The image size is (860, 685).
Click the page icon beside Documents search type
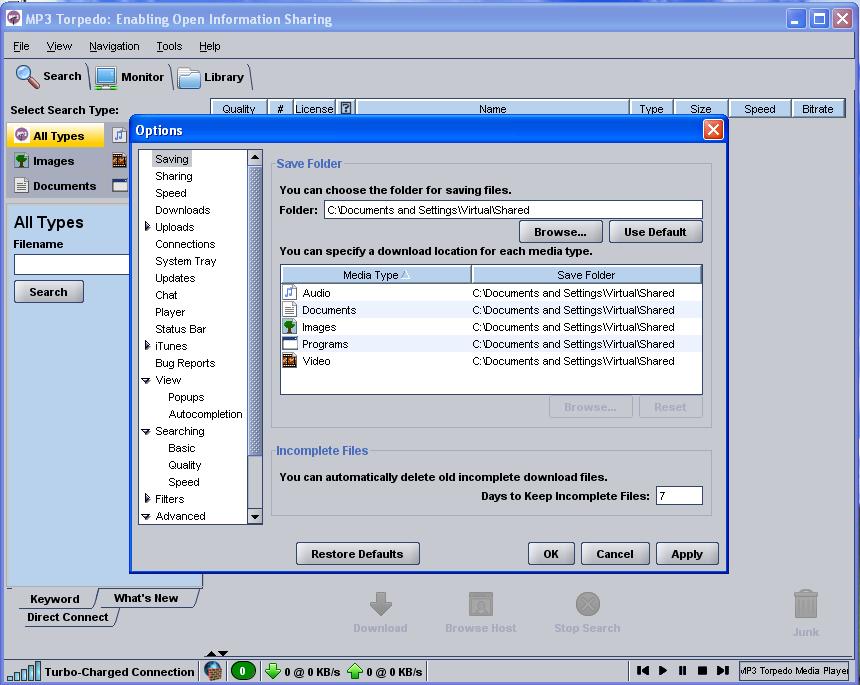tap(21, 186)
